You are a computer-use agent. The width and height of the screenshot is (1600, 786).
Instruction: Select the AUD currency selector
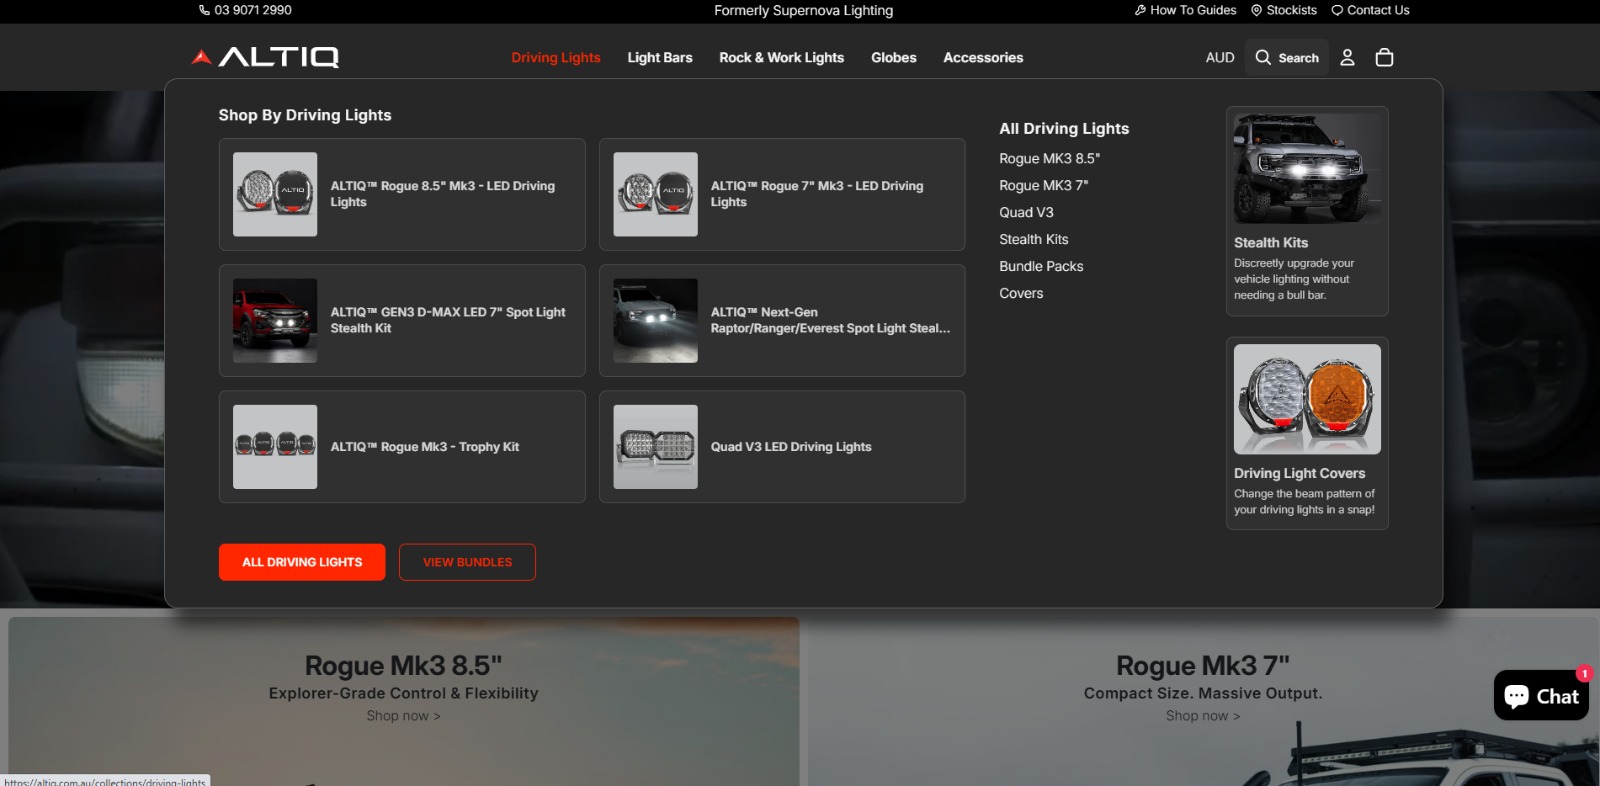click(1220, 57)
